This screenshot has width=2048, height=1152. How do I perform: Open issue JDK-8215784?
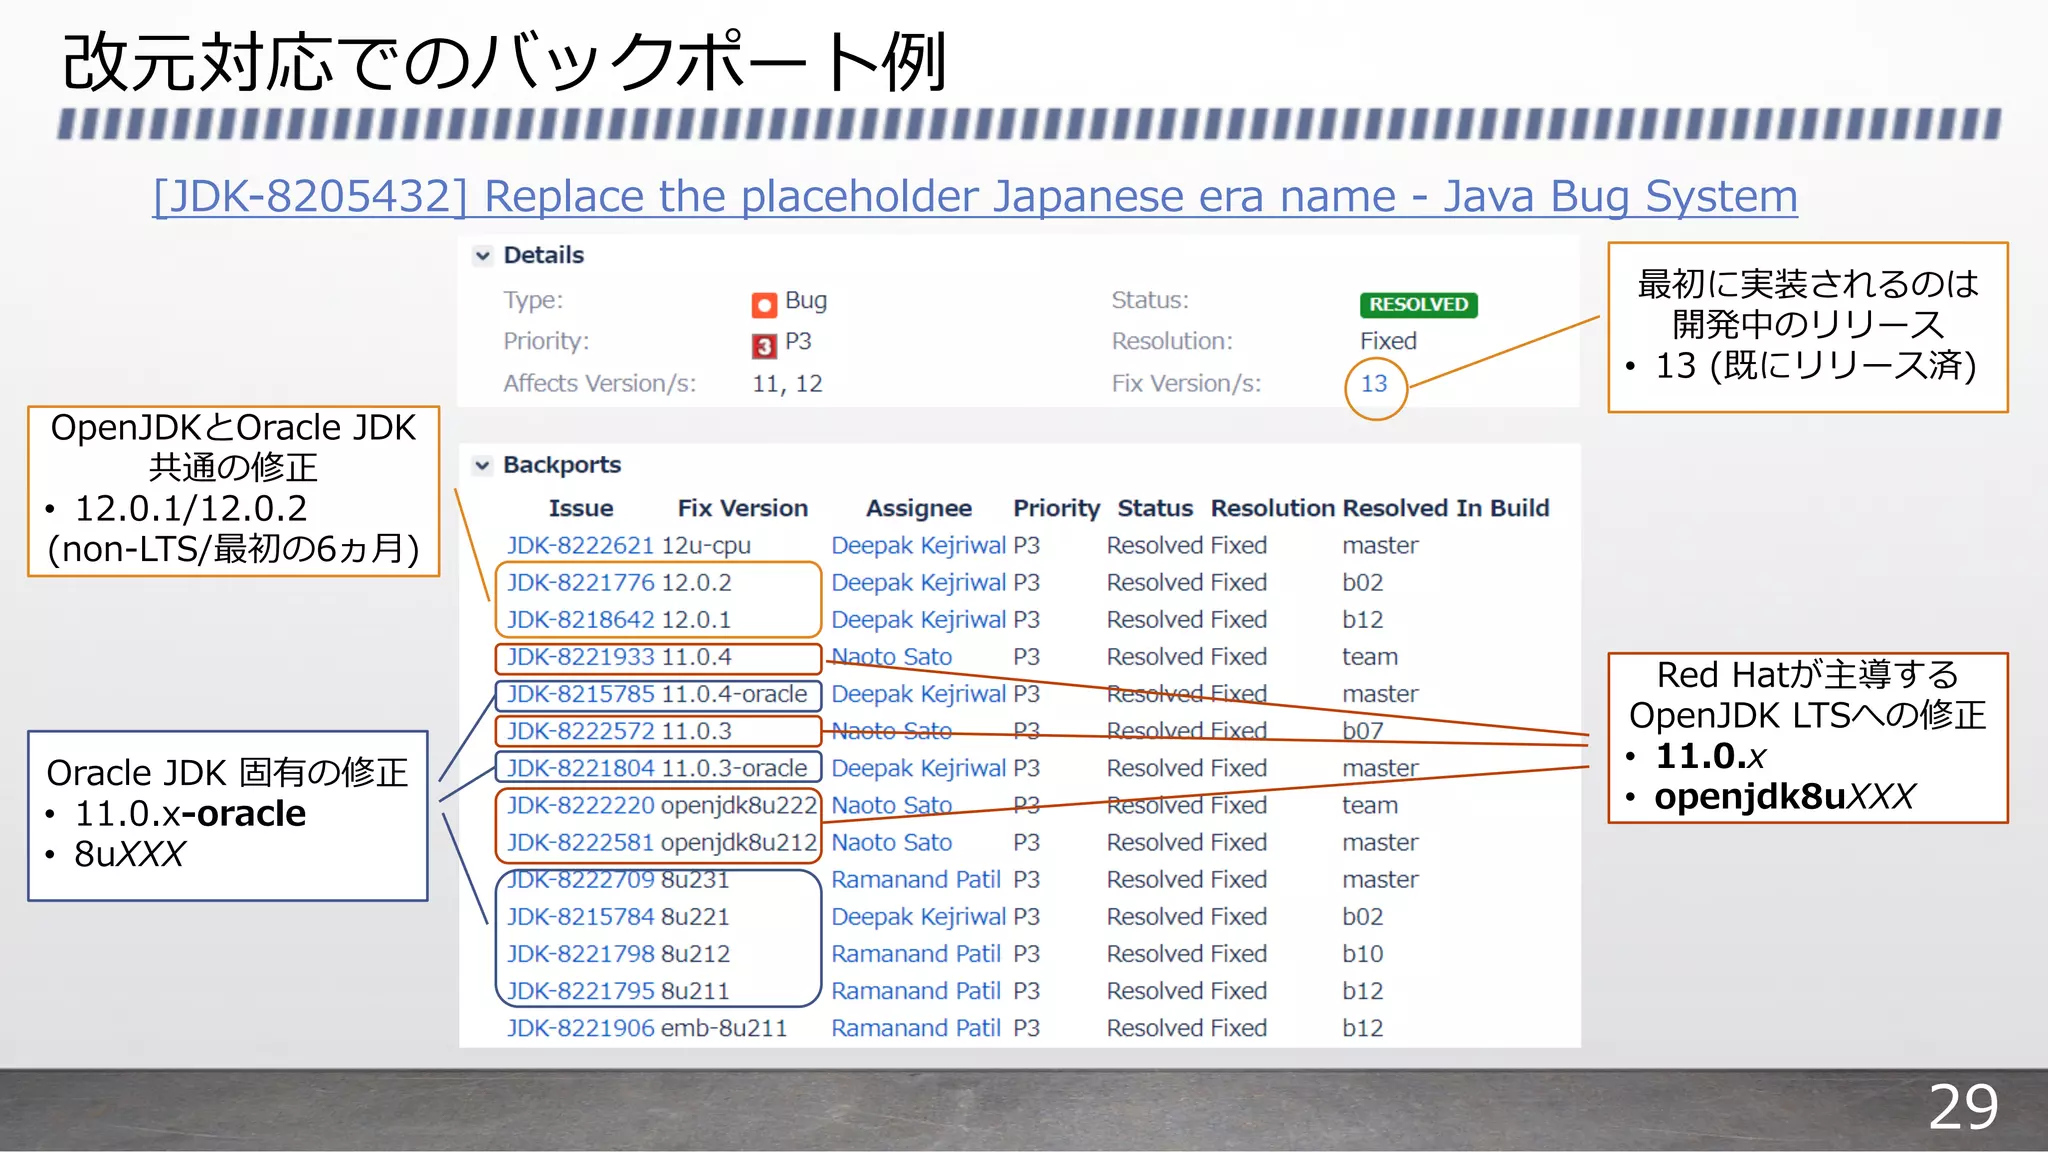[580, 917]
